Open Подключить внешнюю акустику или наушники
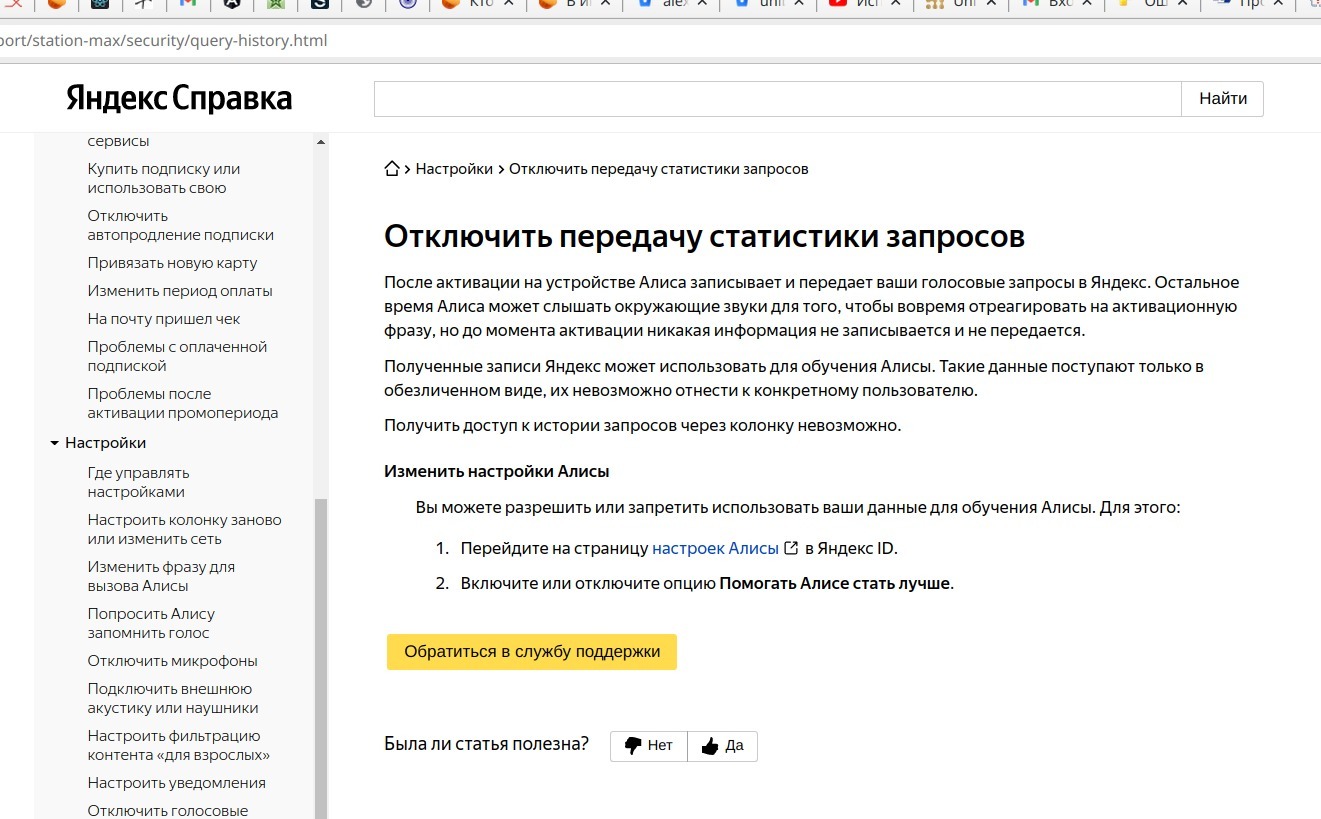 (x=173, y=698)
